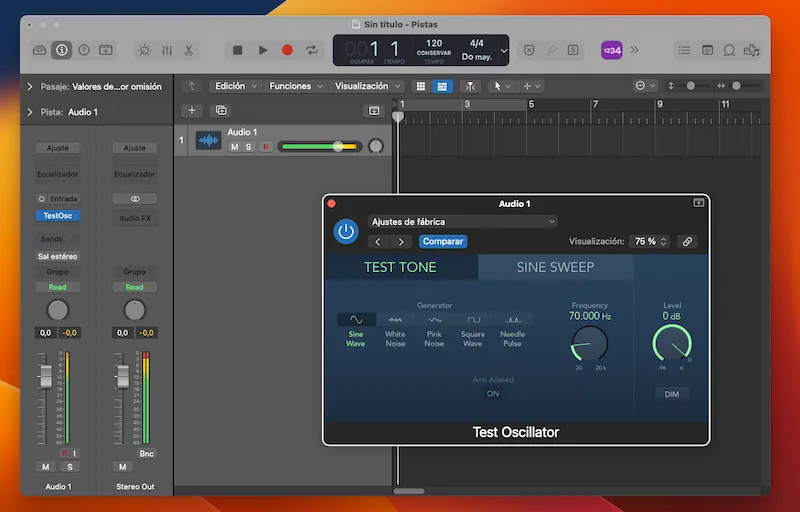
Task: Click the Replace mode X icon
Action: tap(529, 50)
